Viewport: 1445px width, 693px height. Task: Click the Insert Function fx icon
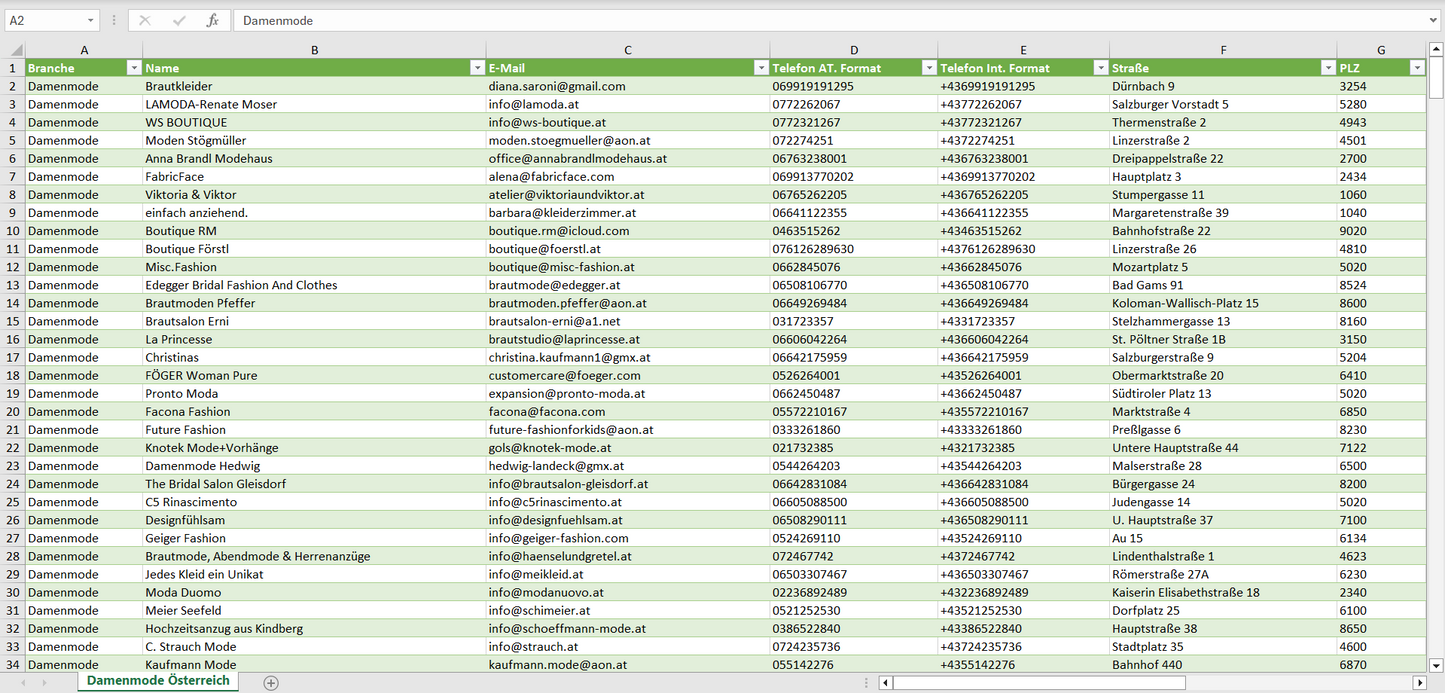click(x=212, y=20)
